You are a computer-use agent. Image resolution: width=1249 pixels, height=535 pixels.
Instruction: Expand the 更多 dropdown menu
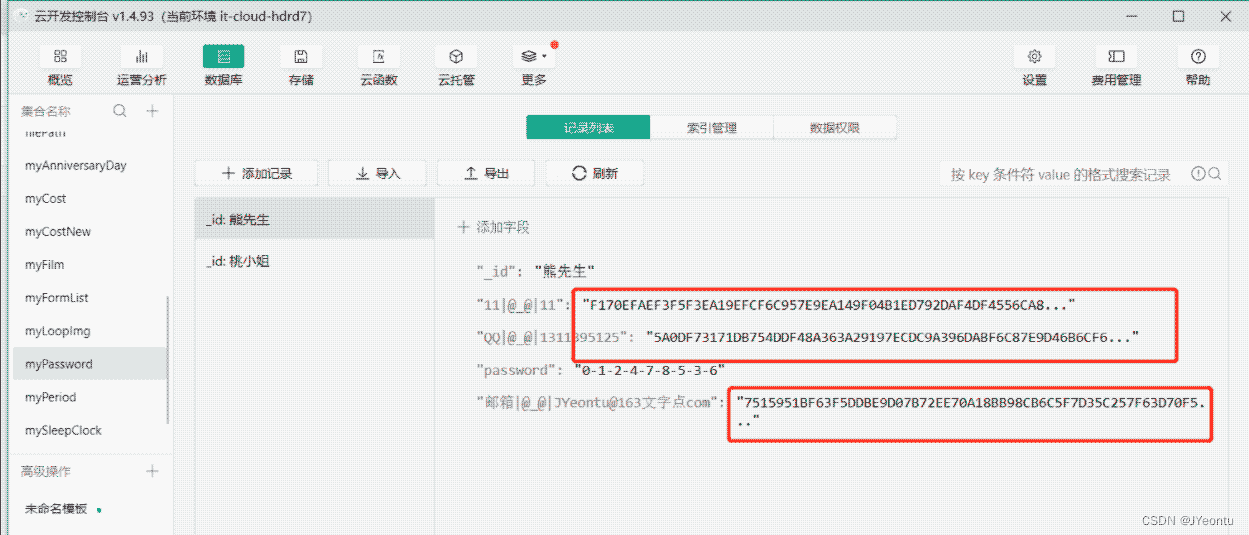tap(534, 58)
